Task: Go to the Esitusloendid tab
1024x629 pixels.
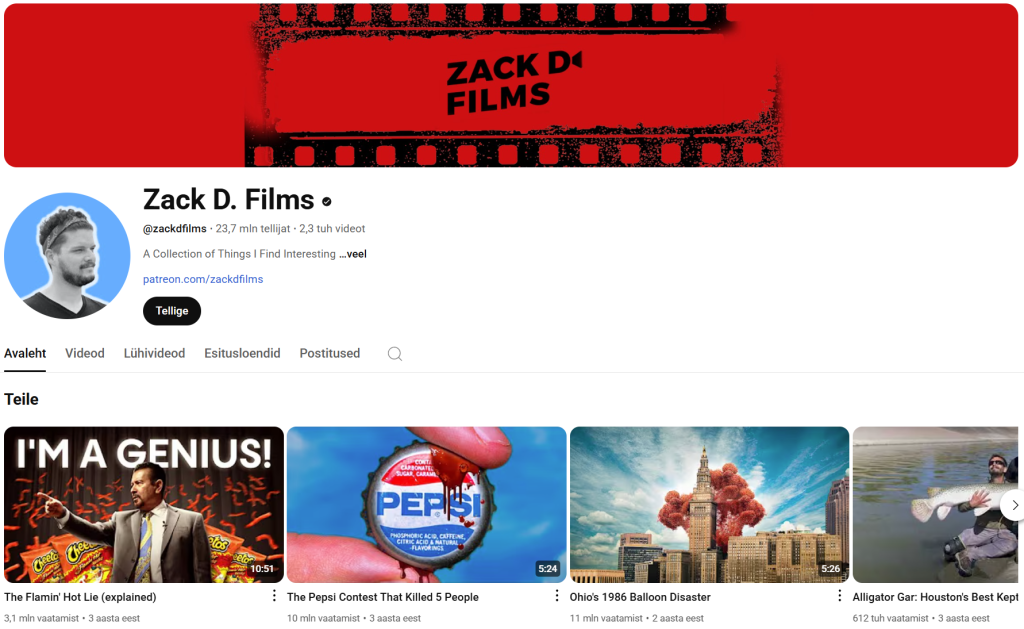Action: click(x=242, y=353)
